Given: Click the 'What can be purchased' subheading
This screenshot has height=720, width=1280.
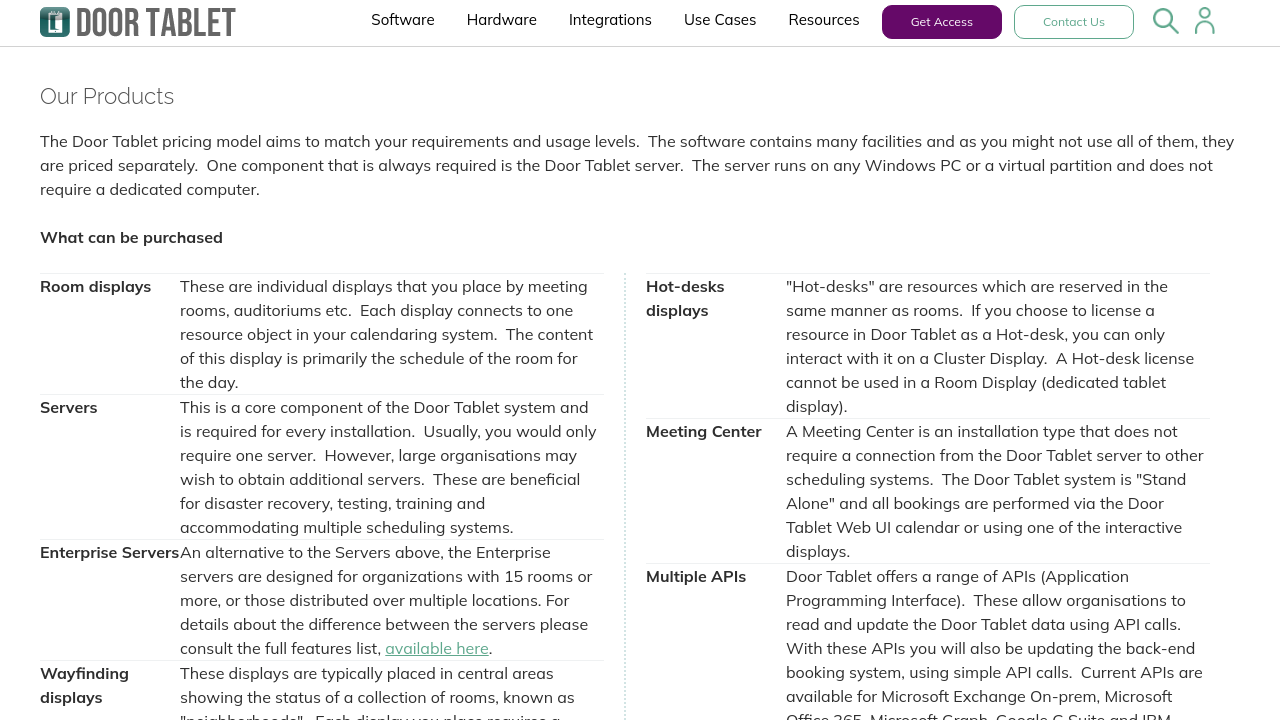Looking at the screenshot, I should pyautogui.click(x=131, y=237).
